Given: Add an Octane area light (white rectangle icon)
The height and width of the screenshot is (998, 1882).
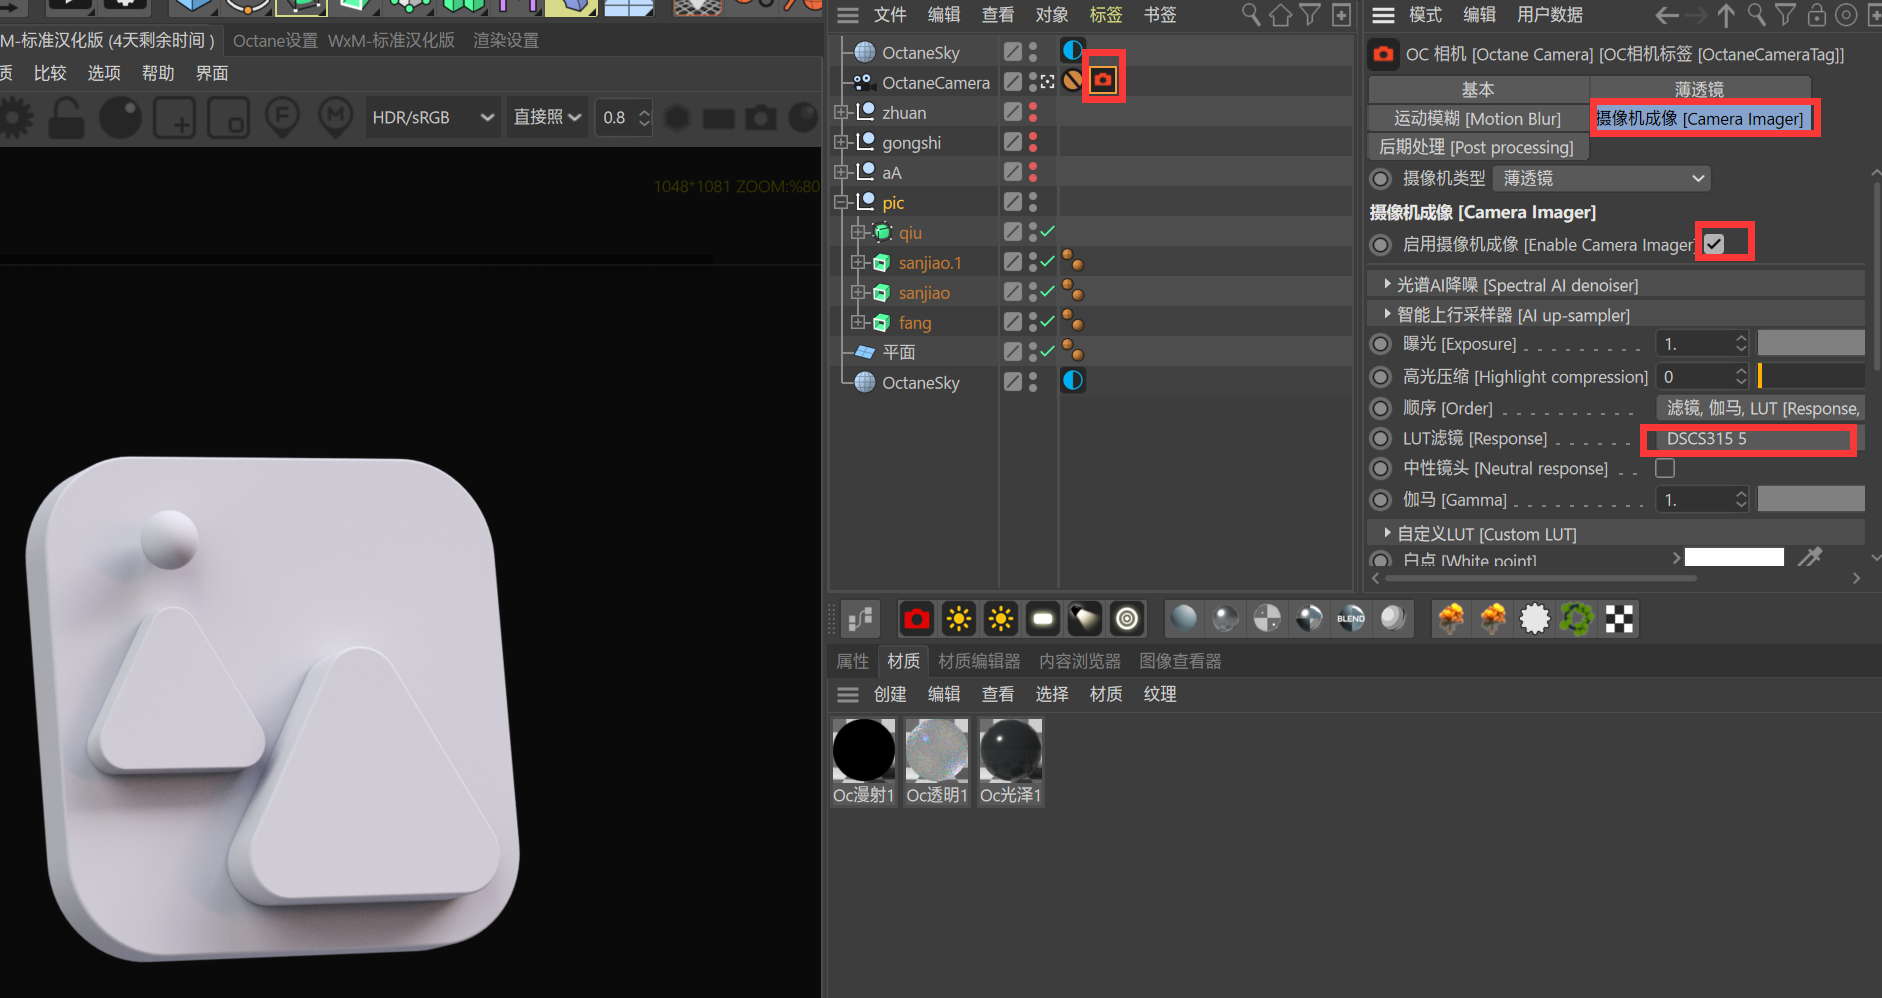Looking at the screenshot, I should (1042, 619).
